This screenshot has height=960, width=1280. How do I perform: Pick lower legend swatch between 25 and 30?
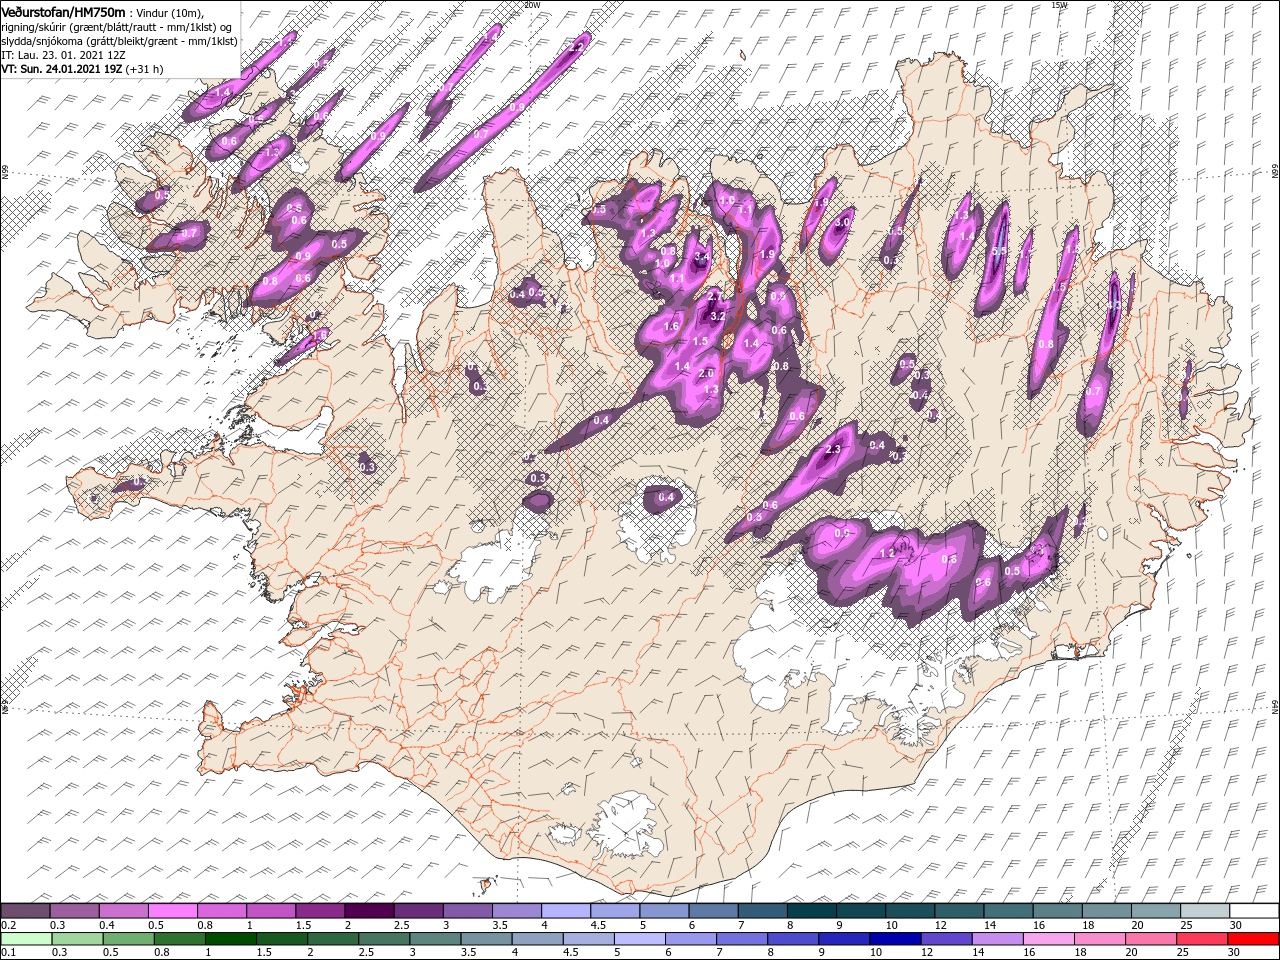pyautogui.click(x=1204, y=938)
